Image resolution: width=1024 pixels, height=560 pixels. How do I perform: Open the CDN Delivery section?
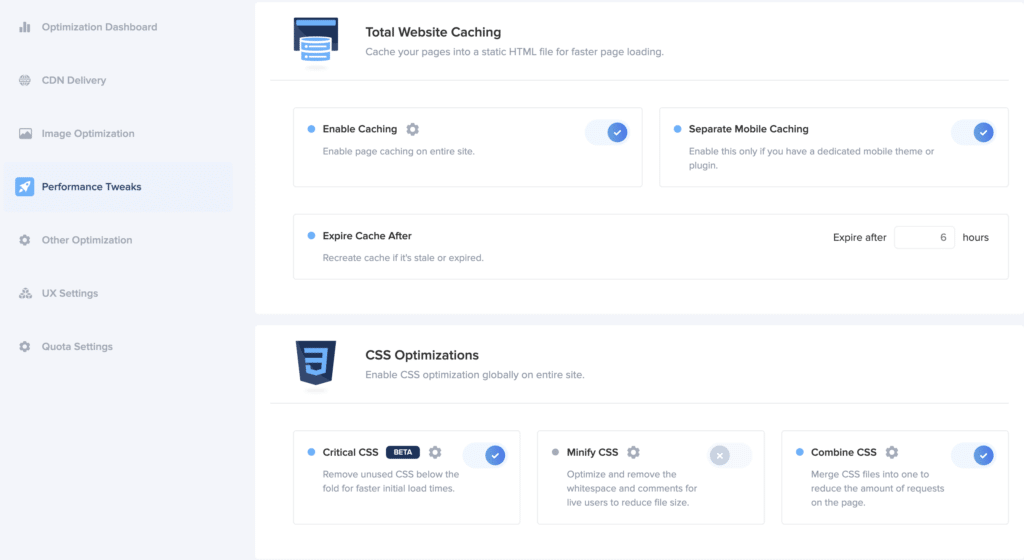click(74, 80)
